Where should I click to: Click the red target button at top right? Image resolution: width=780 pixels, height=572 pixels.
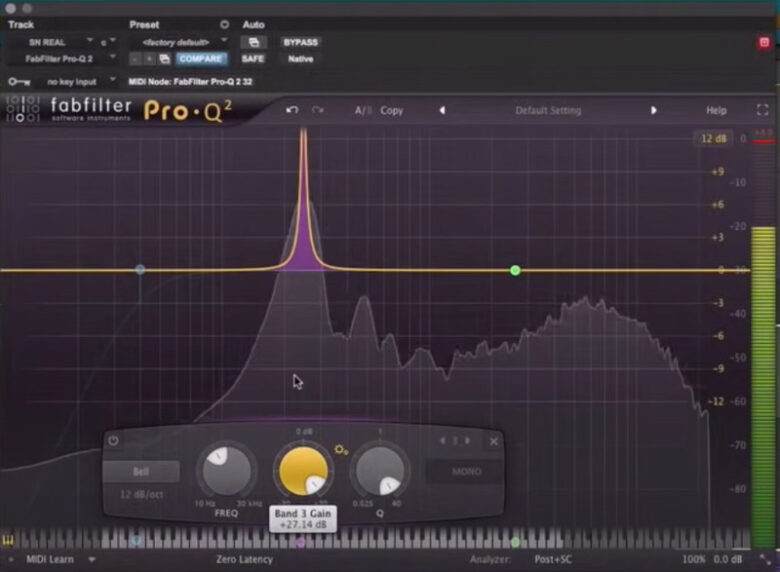click(764, 42)
